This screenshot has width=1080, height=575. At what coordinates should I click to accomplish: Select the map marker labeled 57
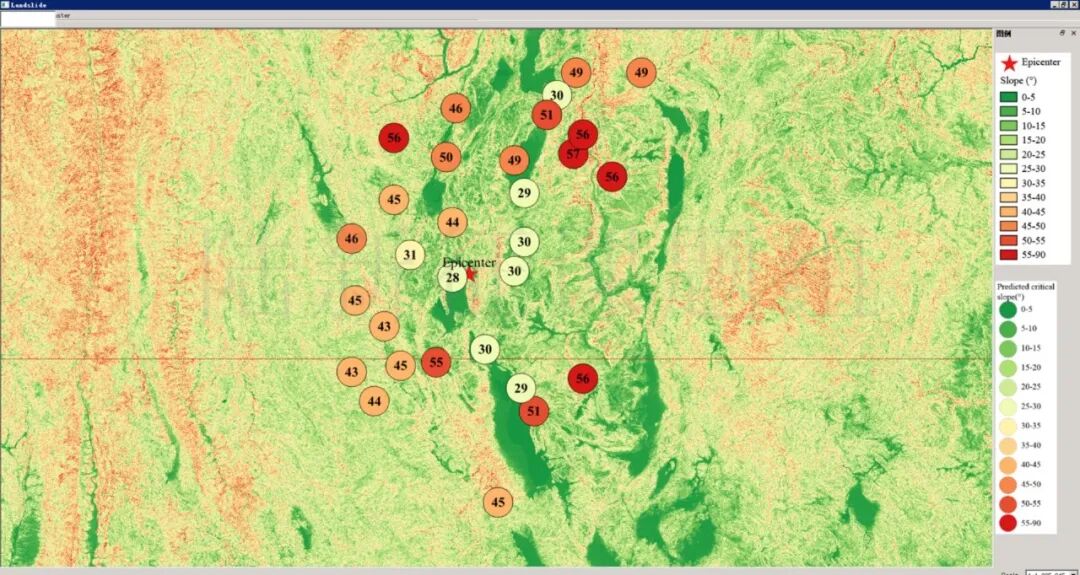point(572,154)
